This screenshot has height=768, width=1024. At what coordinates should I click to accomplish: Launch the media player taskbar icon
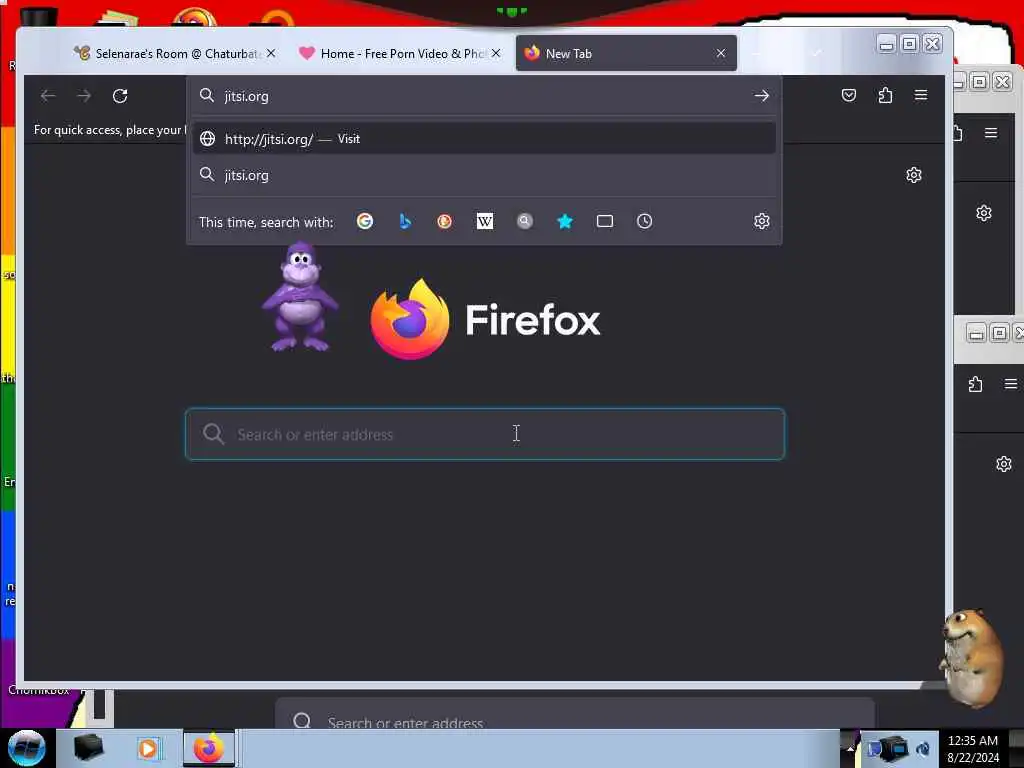coord(148,748)
